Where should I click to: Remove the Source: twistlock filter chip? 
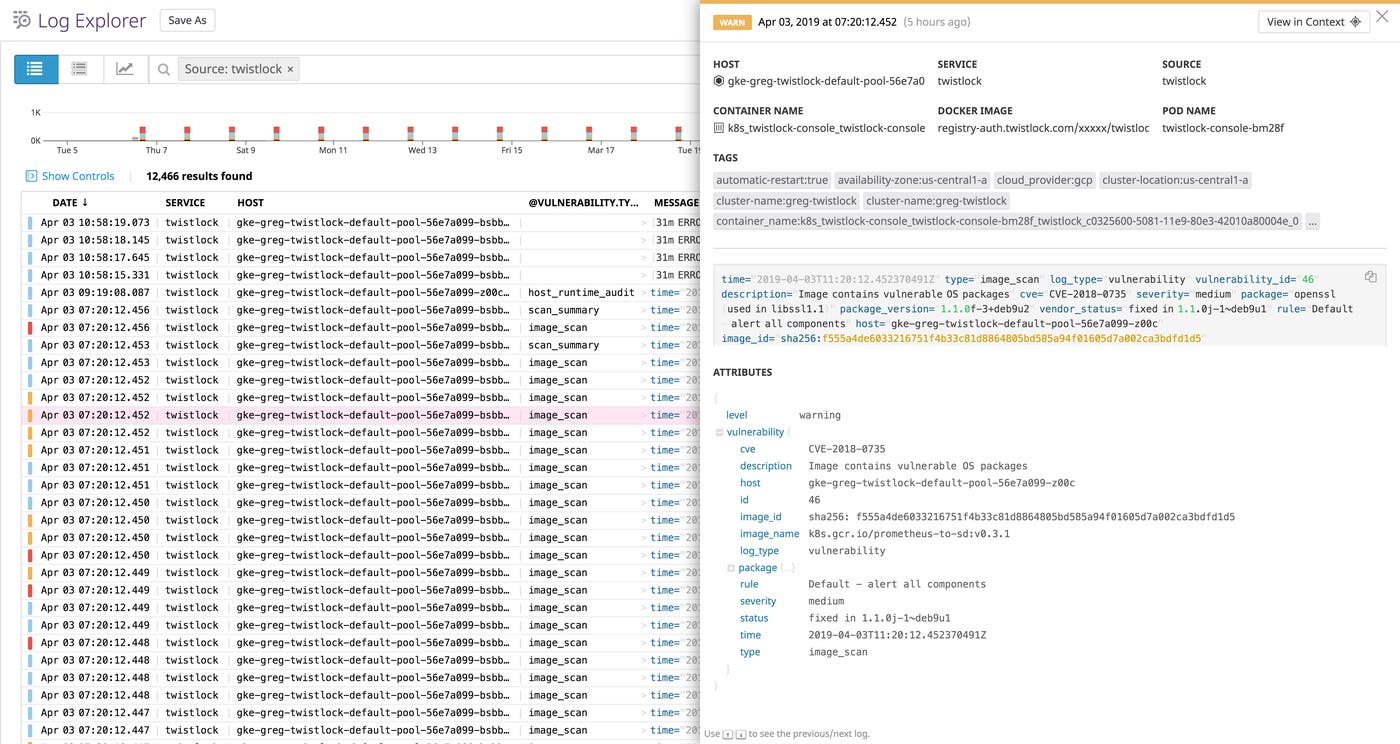290,69
